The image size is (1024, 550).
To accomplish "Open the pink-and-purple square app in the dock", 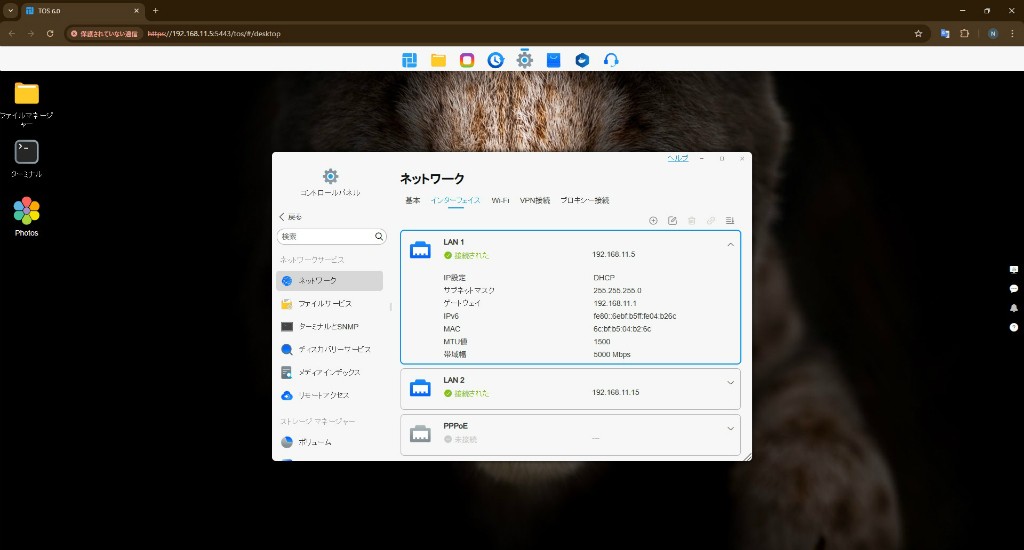I will pyautogui.click(x=467, y=60).
